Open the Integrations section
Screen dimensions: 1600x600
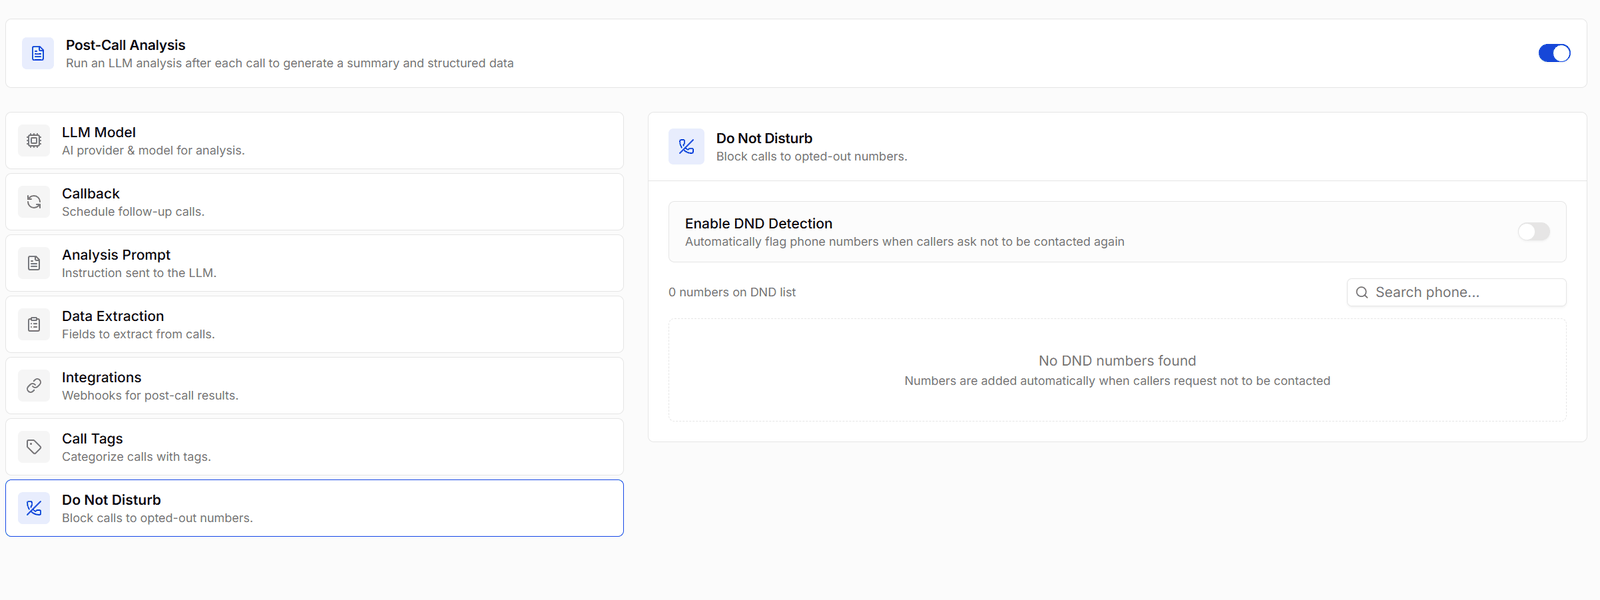pyautogui.click(x=314, y=385)
